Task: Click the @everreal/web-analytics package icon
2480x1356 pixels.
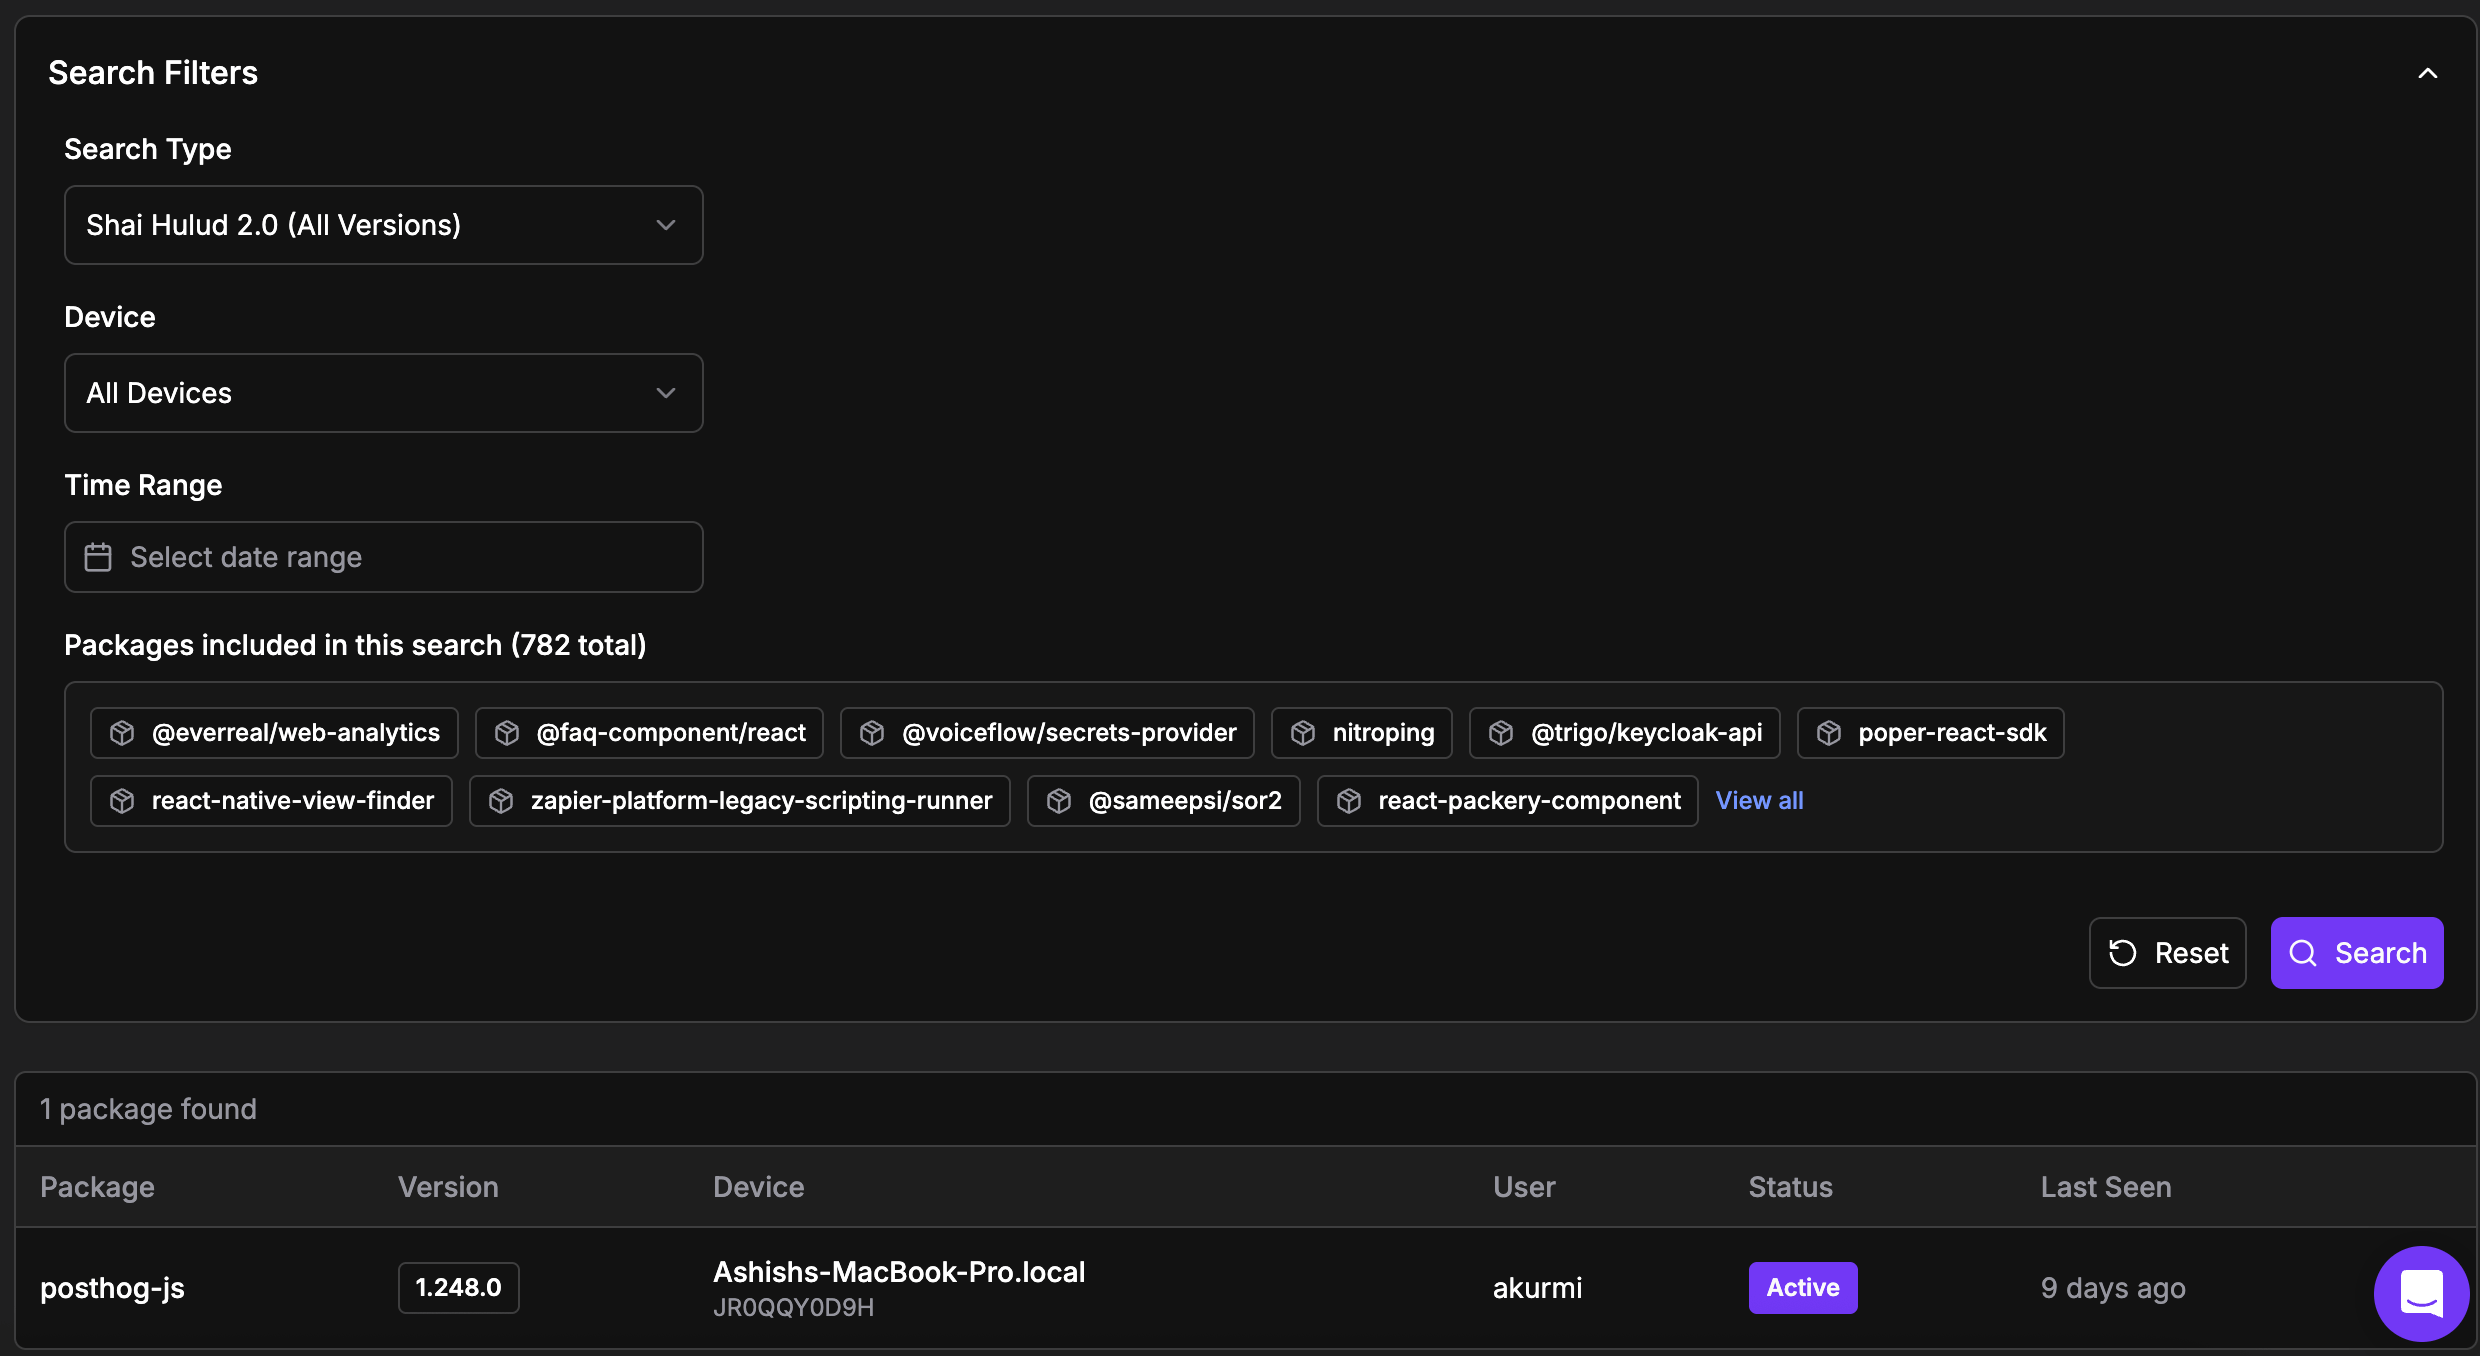Action: [122, 733]
